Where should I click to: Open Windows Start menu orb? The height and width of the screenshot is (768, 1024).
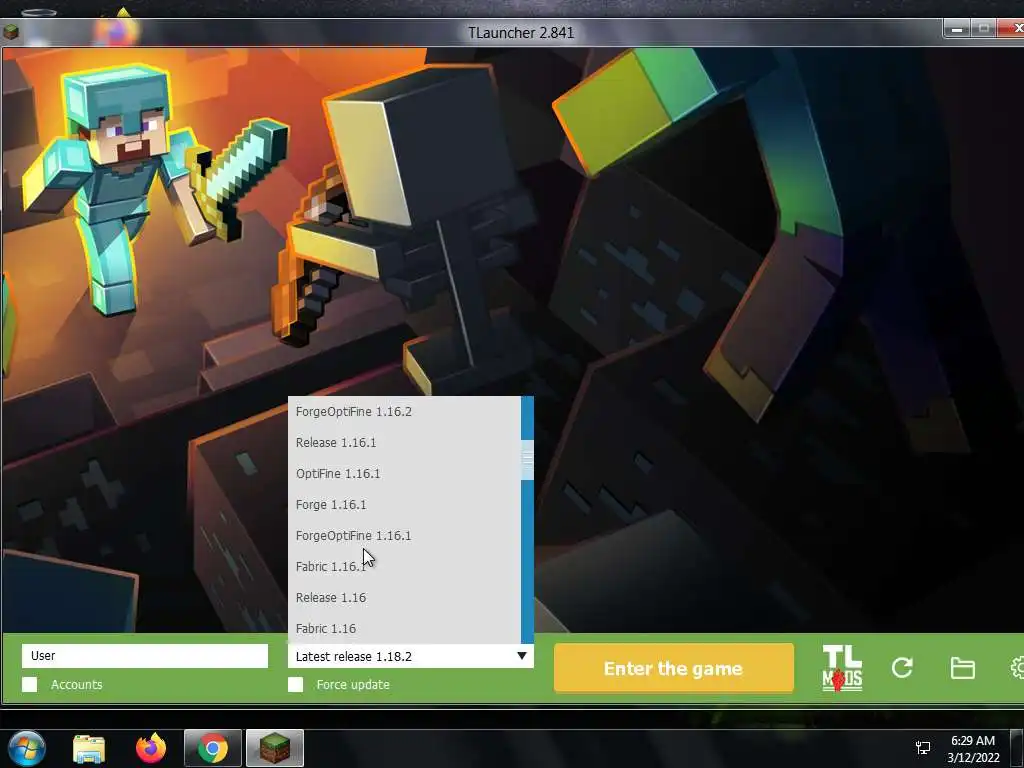pos(27,748)
